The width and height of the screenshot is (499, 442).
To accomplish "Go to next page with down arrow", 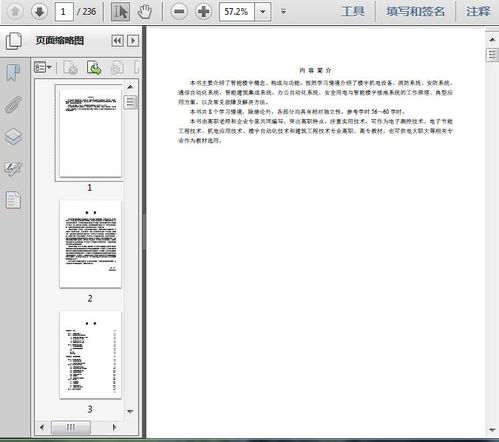I will coord(39,12).
